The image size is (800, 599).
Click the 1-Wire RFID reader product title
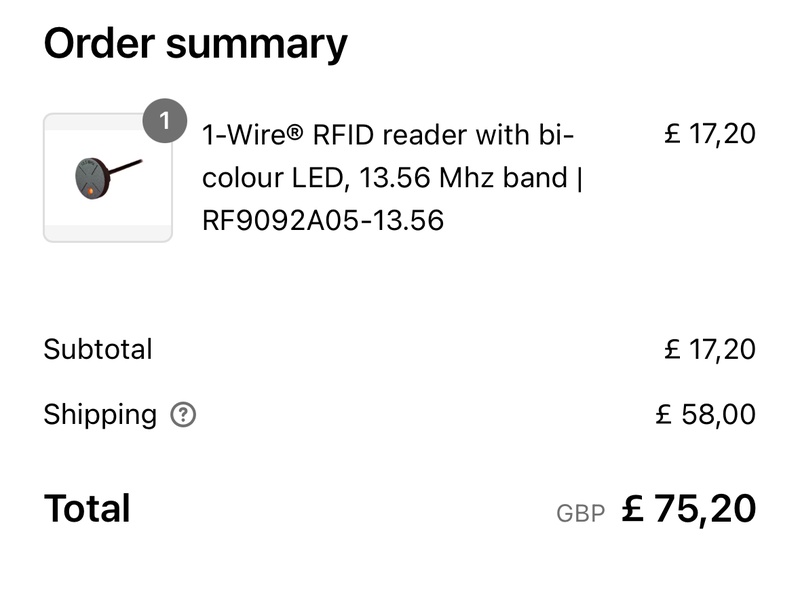click(392, 178)
